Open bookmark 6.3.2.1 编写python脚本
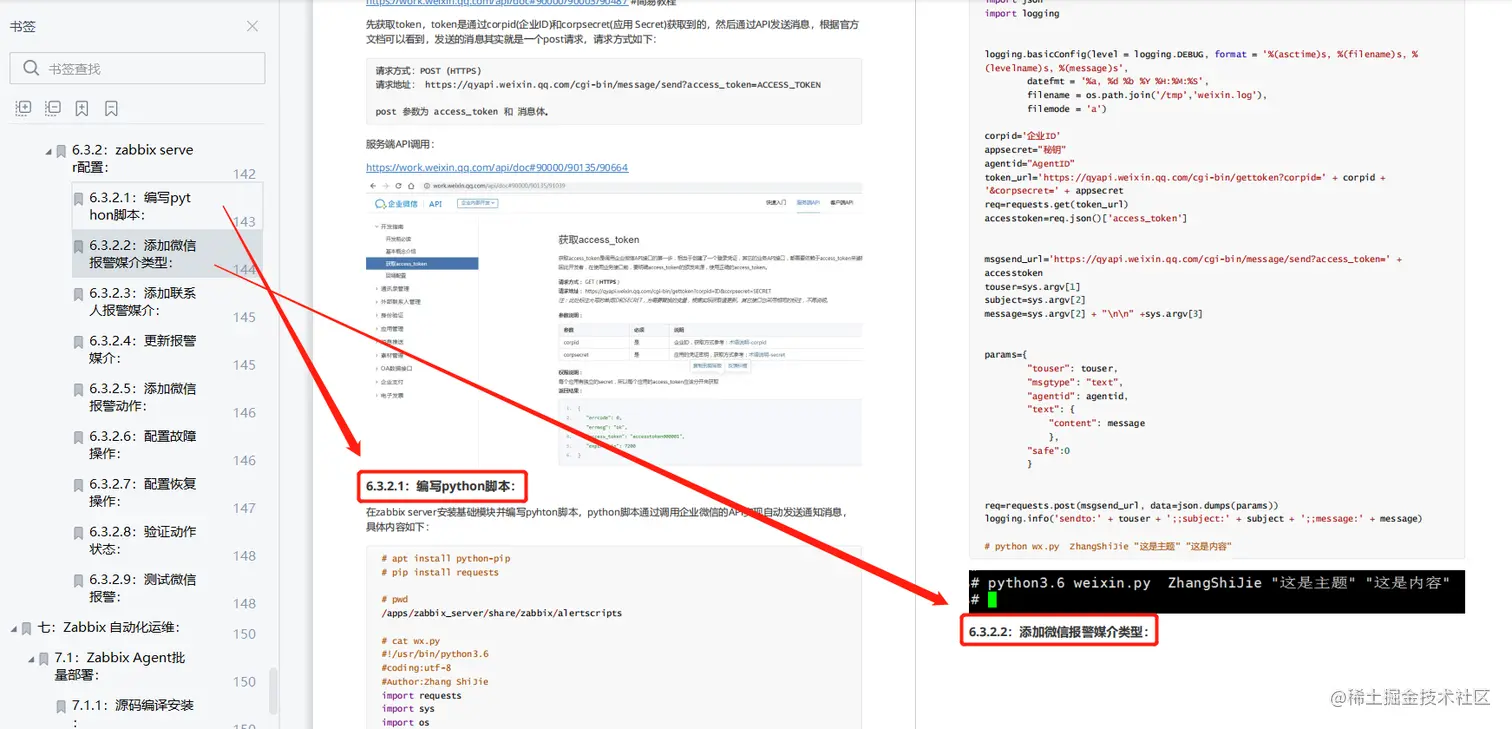 [x=140, y=206]
